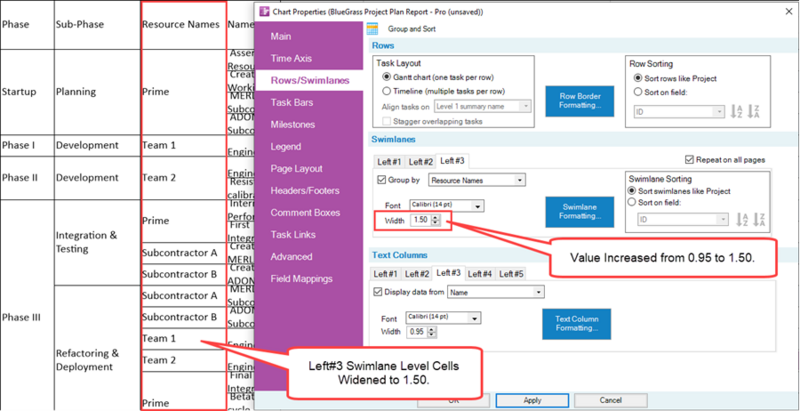Screen dimensions: 800x411
Task: Open the text column Font Calibri dropdown
Action: click(x=443, y=318)
